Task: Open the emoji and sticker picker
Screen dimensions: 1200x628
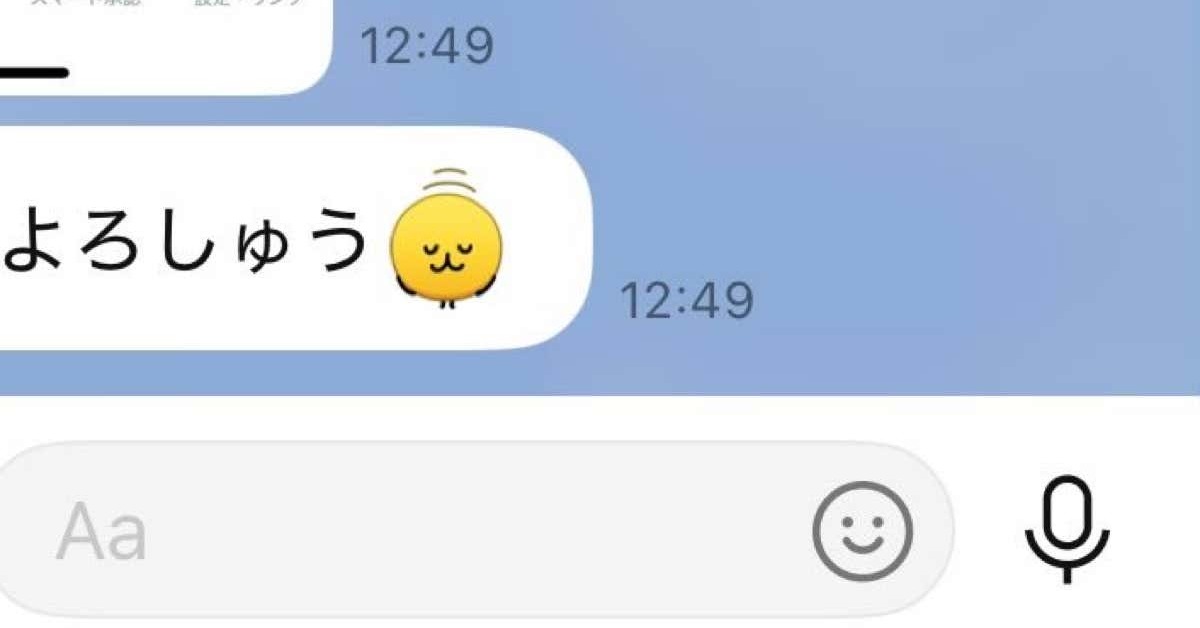Action: 862,533
